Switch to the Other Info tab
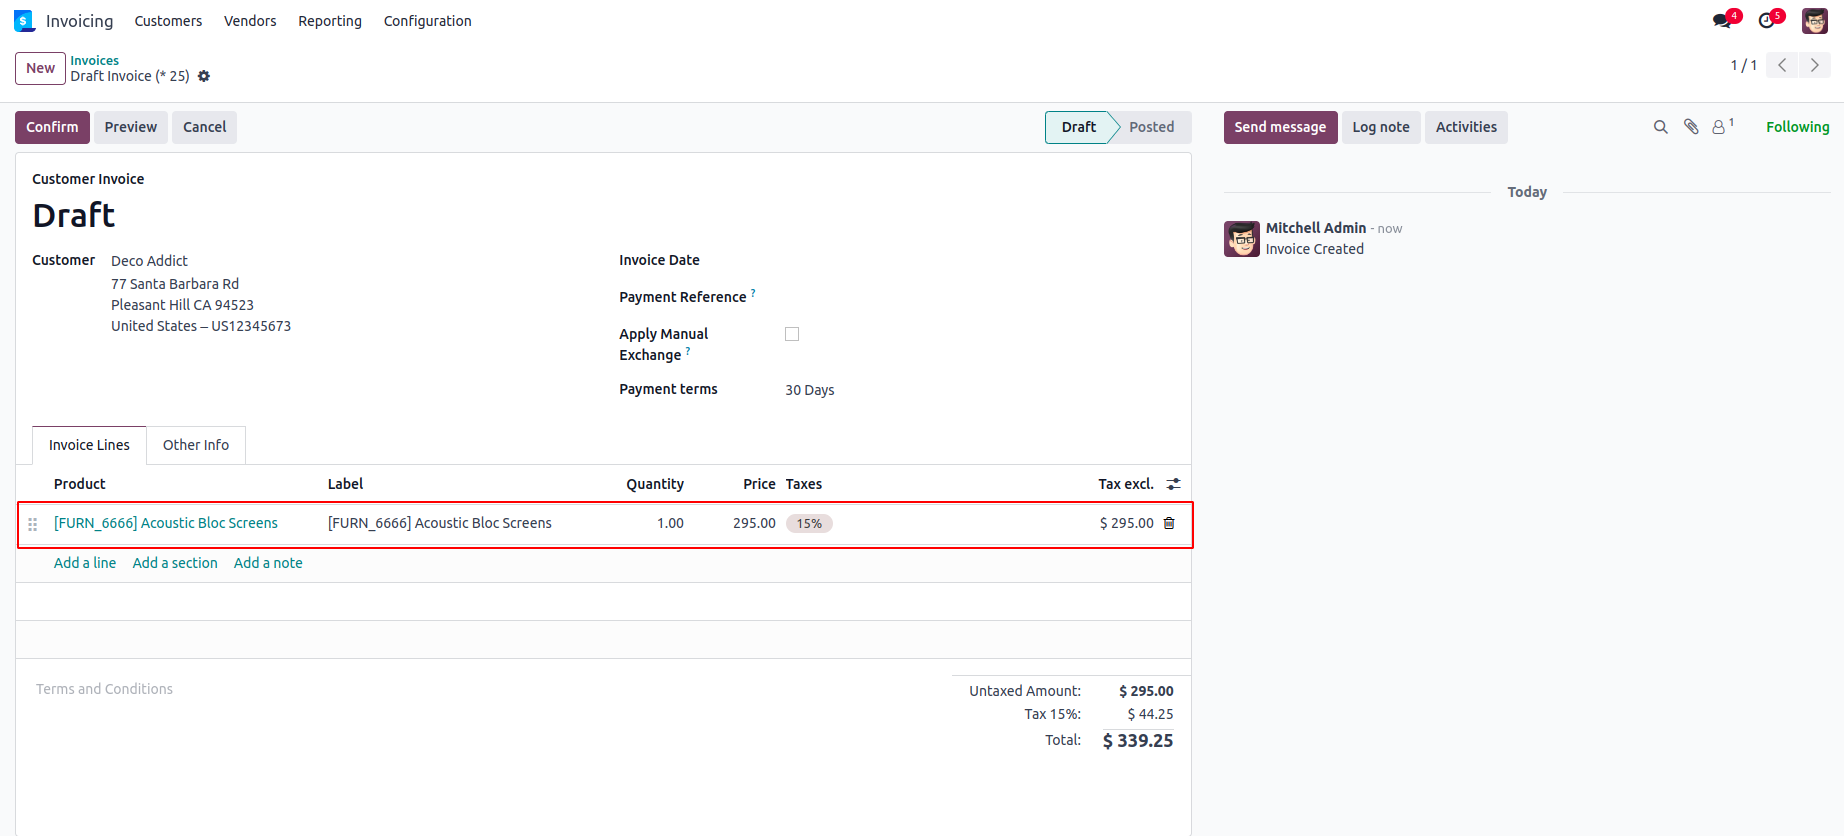 [196, 445]
